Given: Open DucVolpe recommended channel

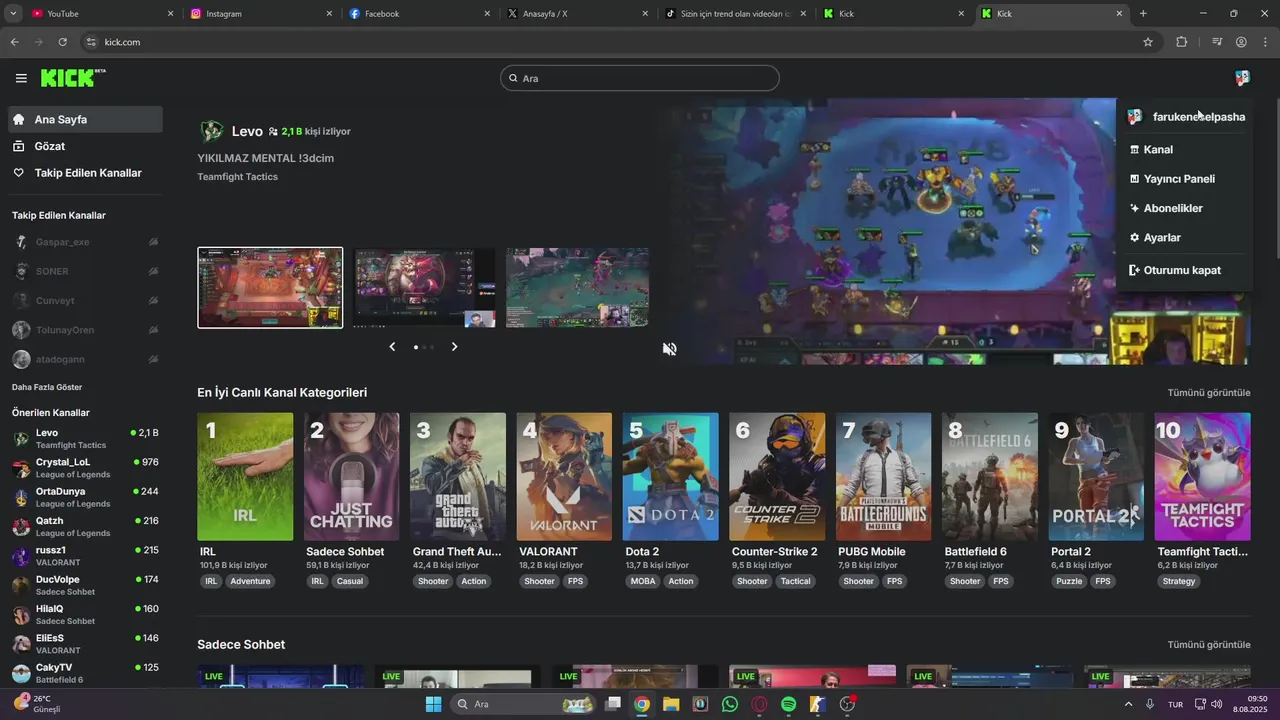Looking at the screenshot, I should [85, 584].
